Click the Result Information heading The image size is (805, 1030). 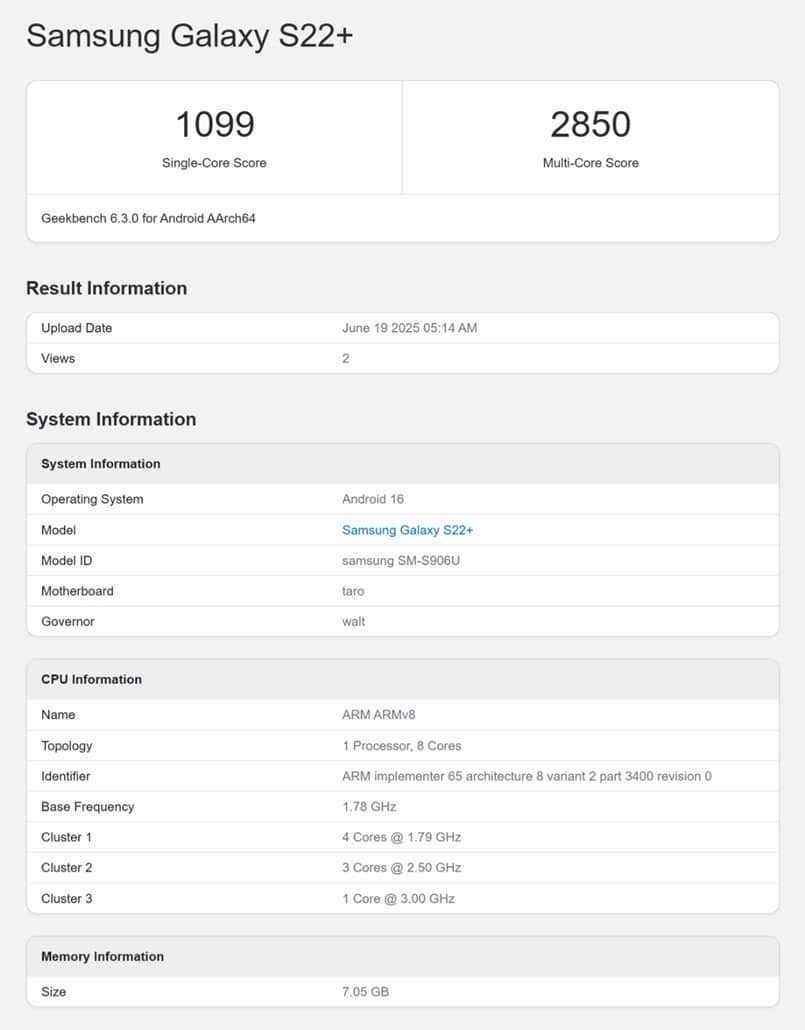coord(106,288)
